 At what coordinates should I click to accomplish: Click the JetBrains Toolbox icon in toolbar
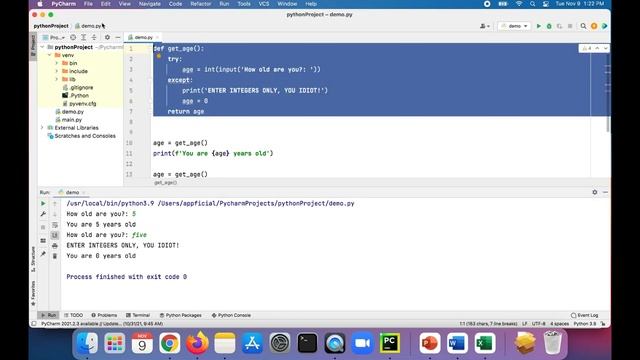[x=604, y=26]
